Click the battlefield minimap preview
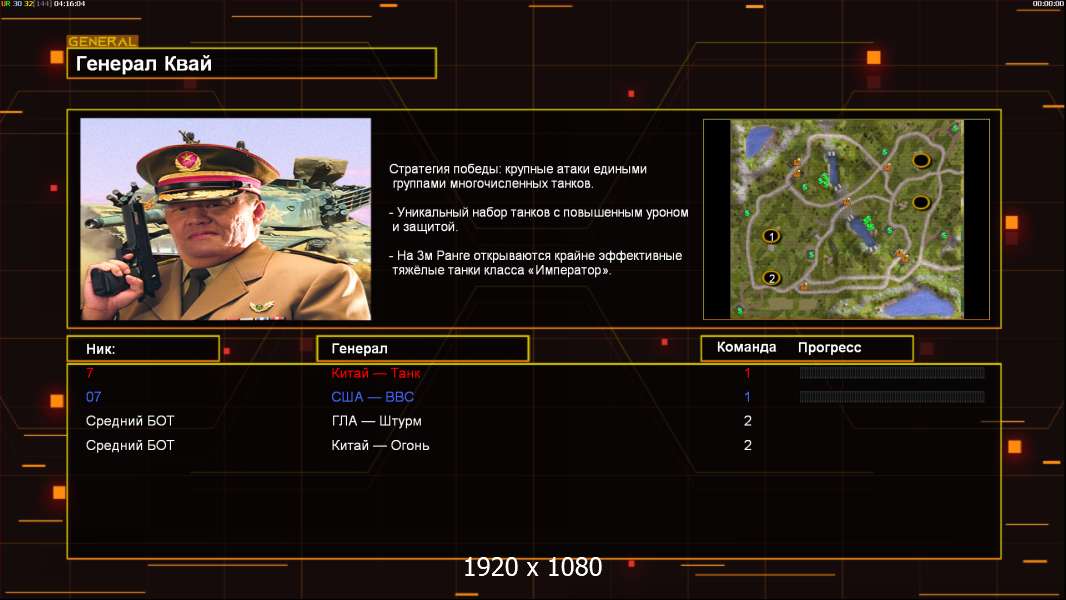 click(846, 219)
